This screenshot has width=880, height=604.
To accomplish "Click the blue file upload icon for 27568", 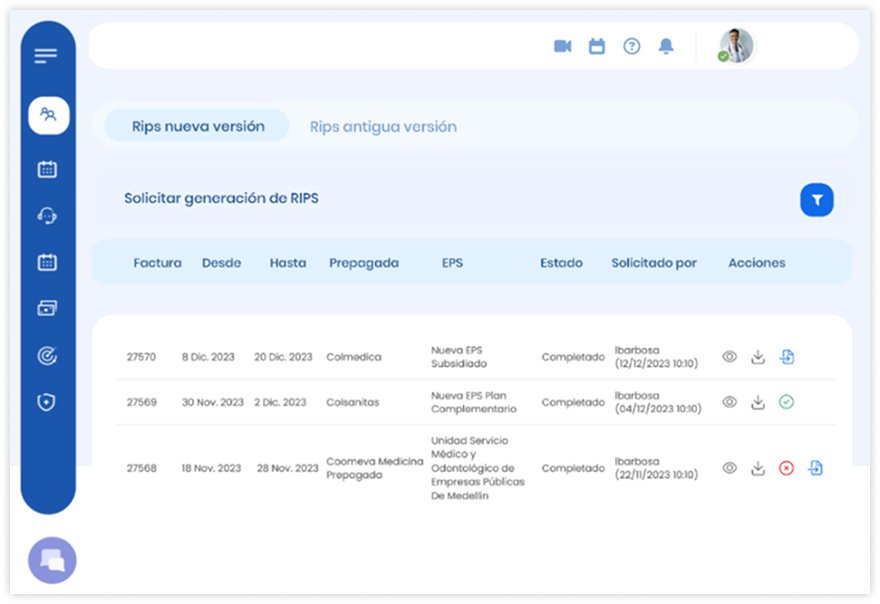I will 815,468.
